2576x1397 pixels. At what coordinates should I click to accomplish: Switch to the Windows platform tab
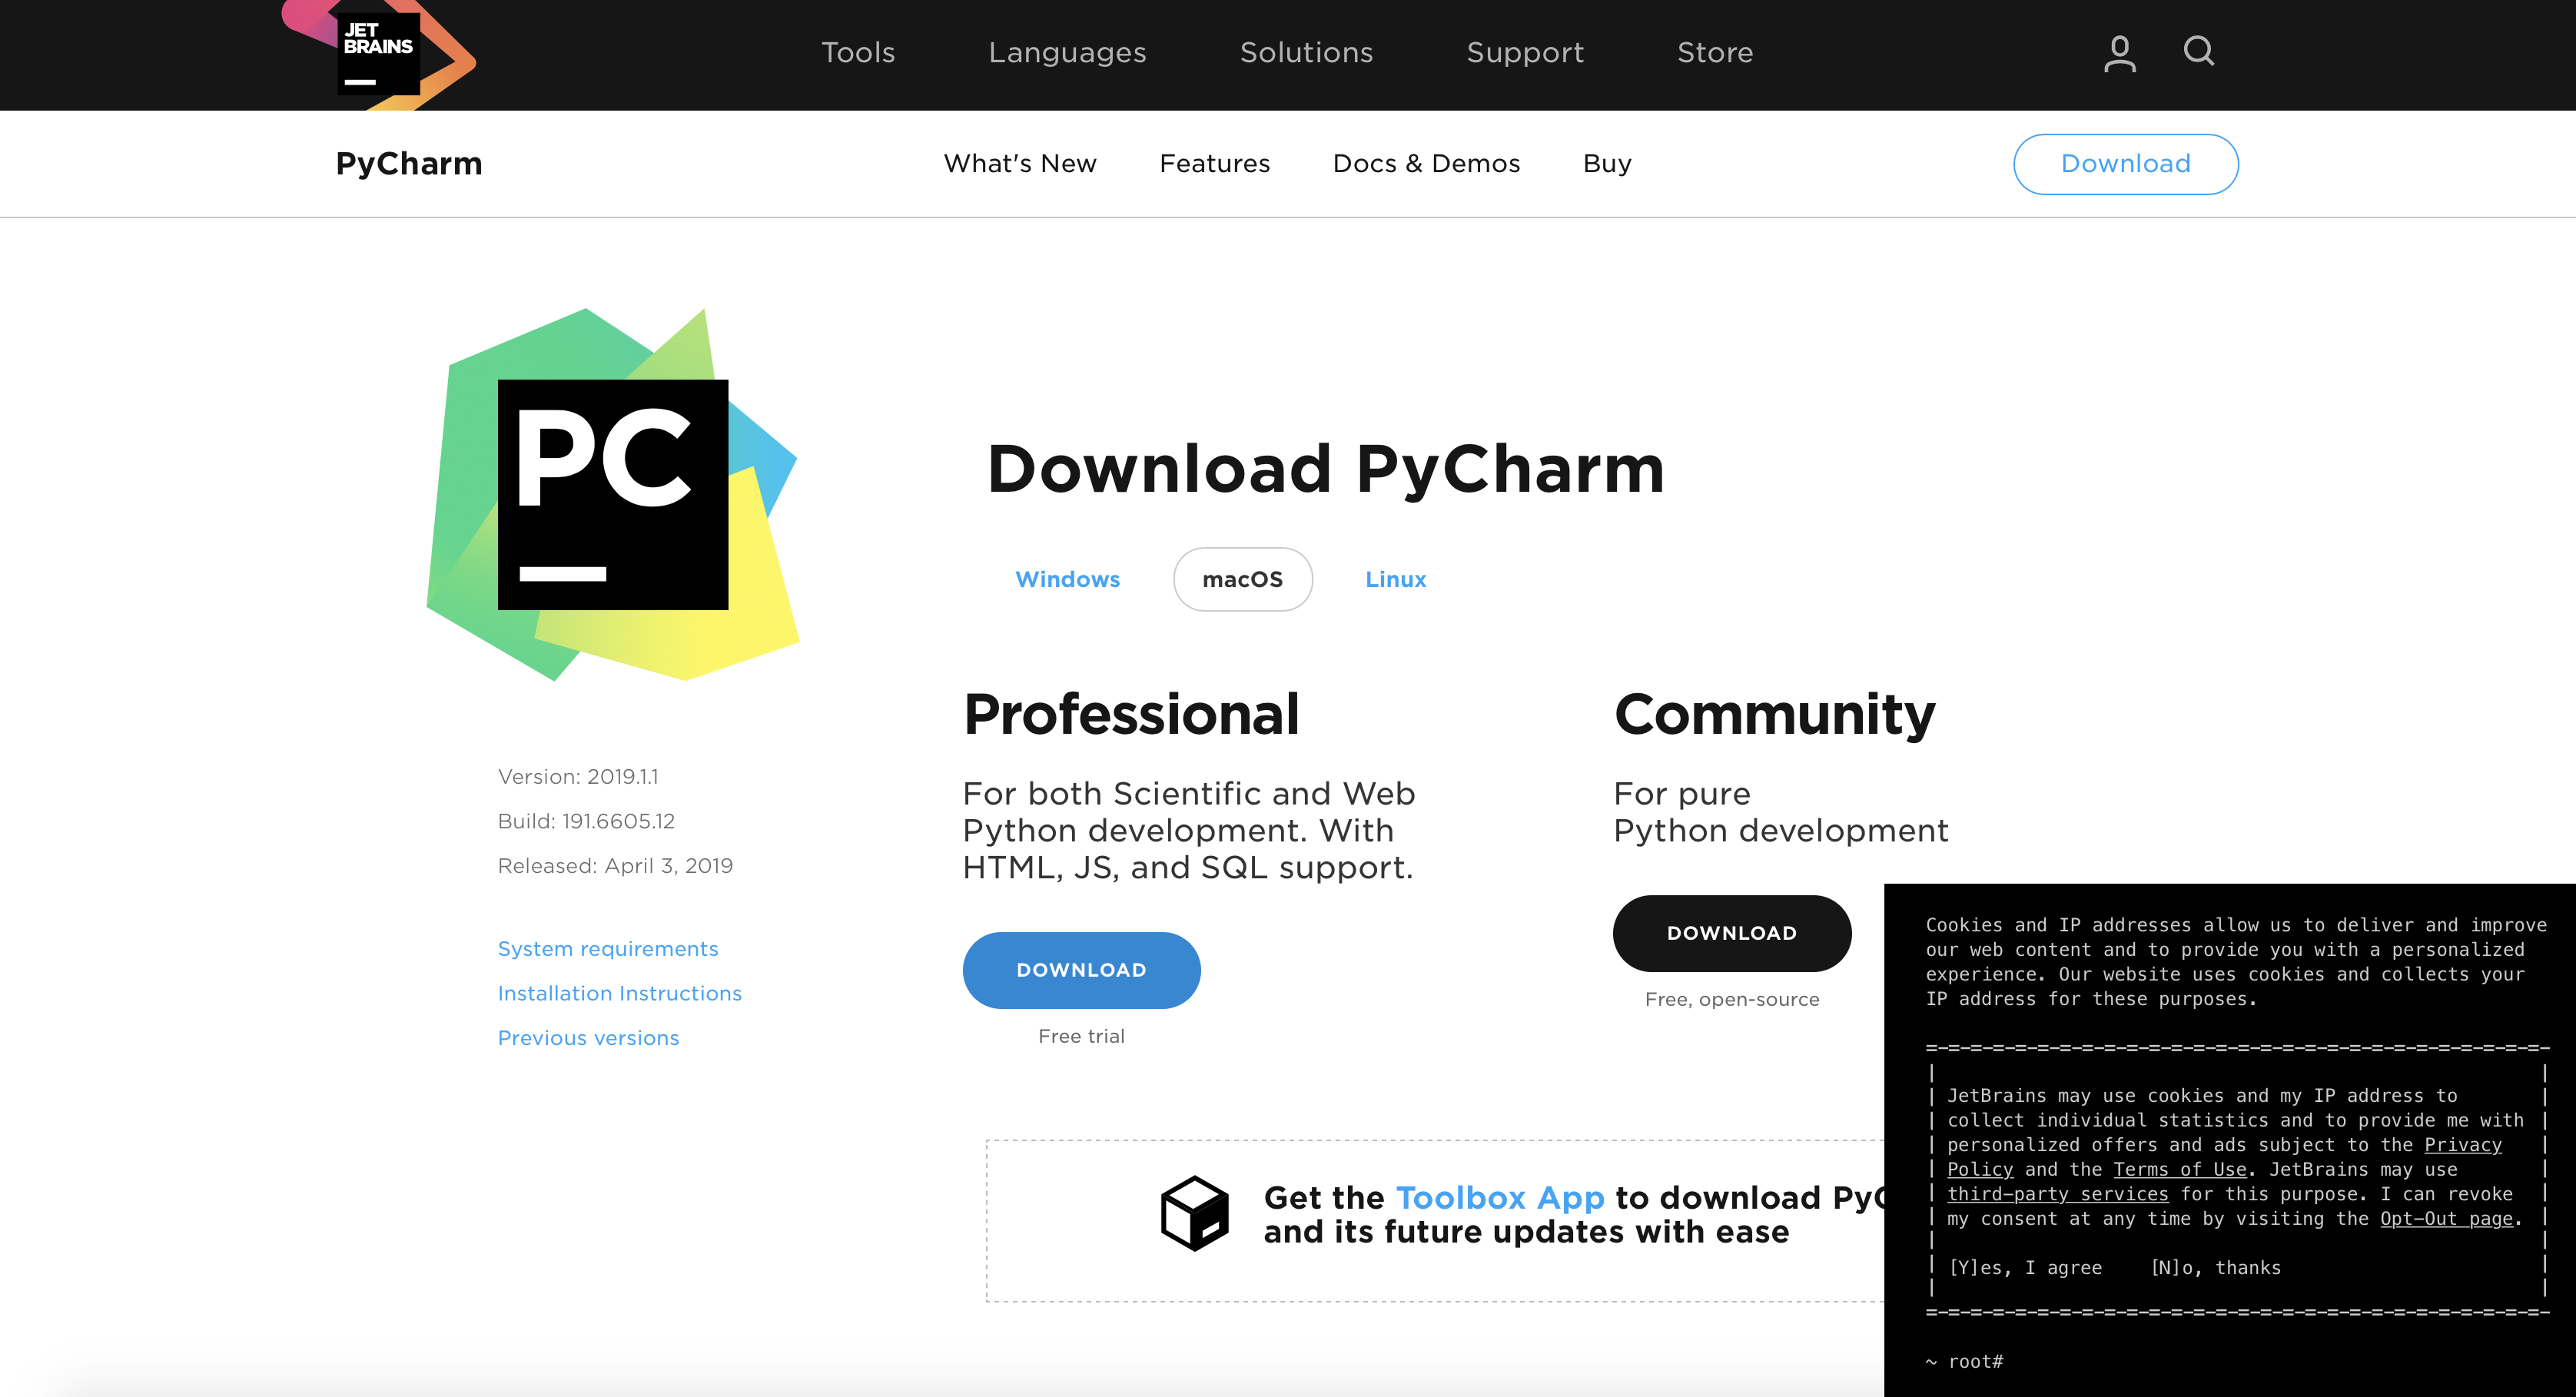click(x=1067, y=579)
